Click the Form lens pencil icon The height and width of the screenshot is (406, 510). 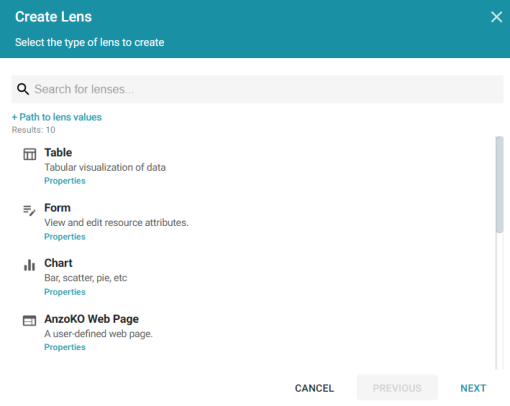pyautogui.click(x=29, y=210)
